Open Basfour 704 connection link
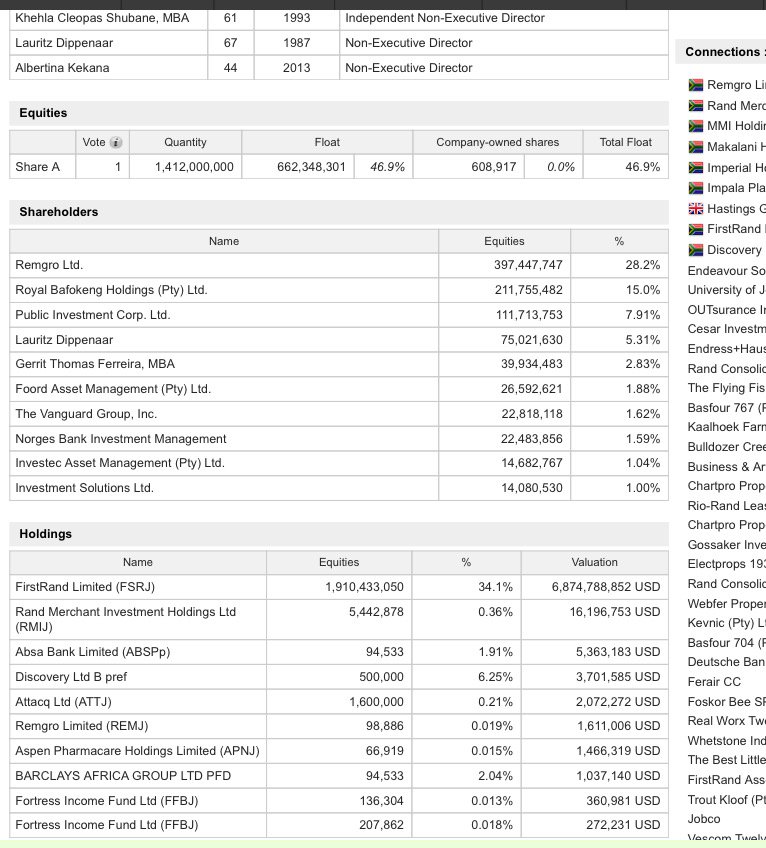The height and width of the screenshot is (848, 766). point(727,642)
